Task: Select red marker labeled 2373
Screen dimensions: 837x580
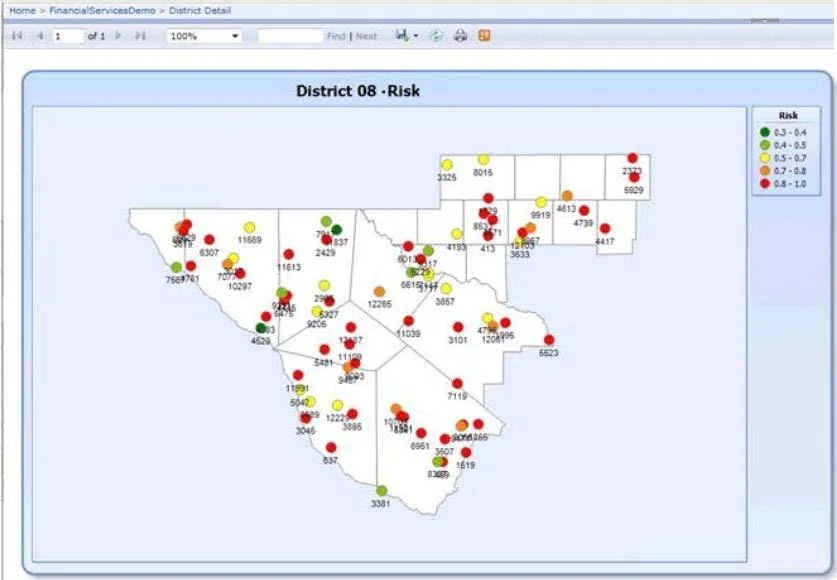Action: click(633, 158)
